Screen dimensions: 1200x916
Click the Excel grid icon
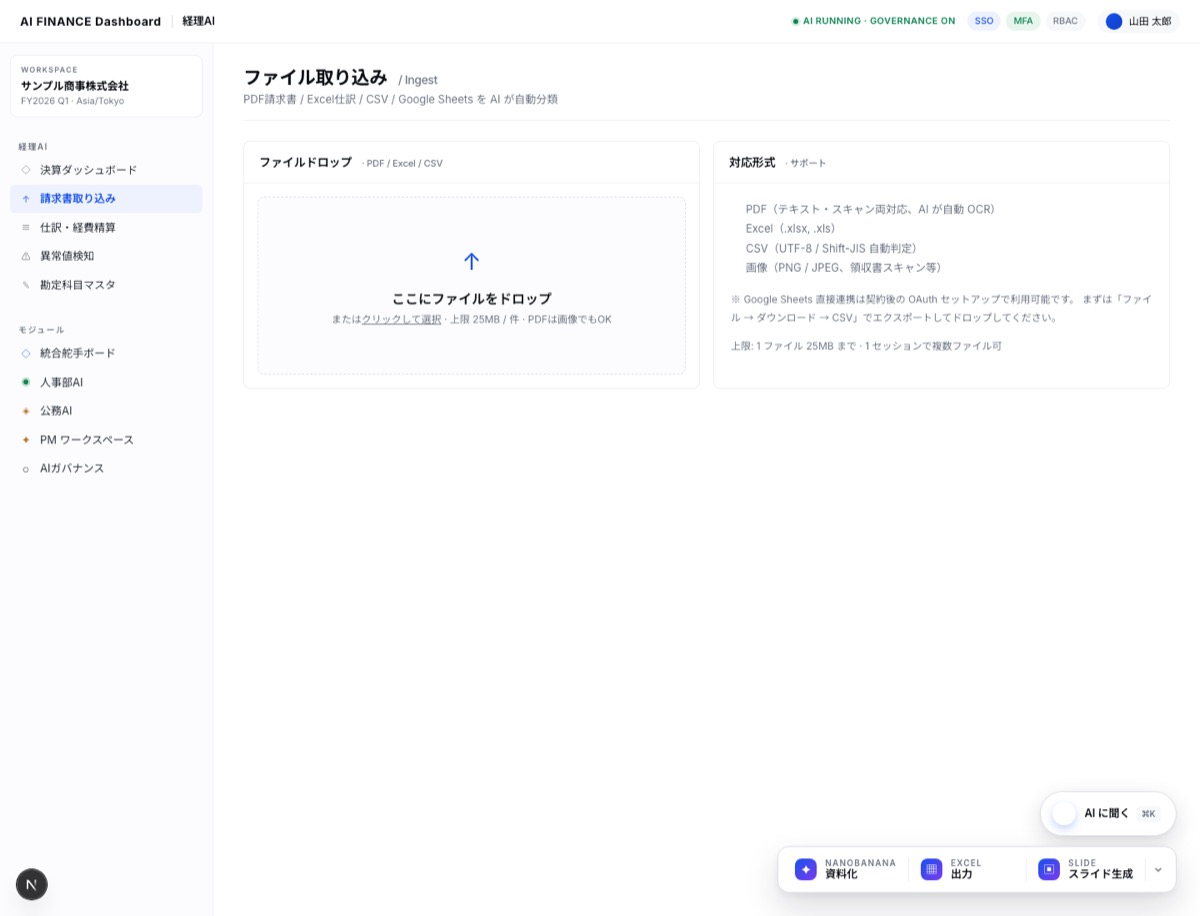932,869
